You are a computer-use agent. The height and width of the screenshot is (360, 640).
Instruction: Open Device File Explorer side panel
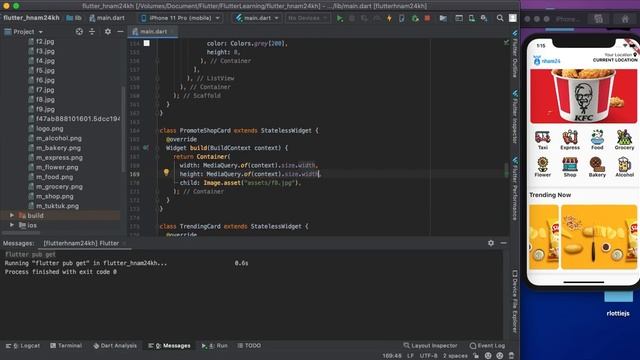click(x=515, y=301)
